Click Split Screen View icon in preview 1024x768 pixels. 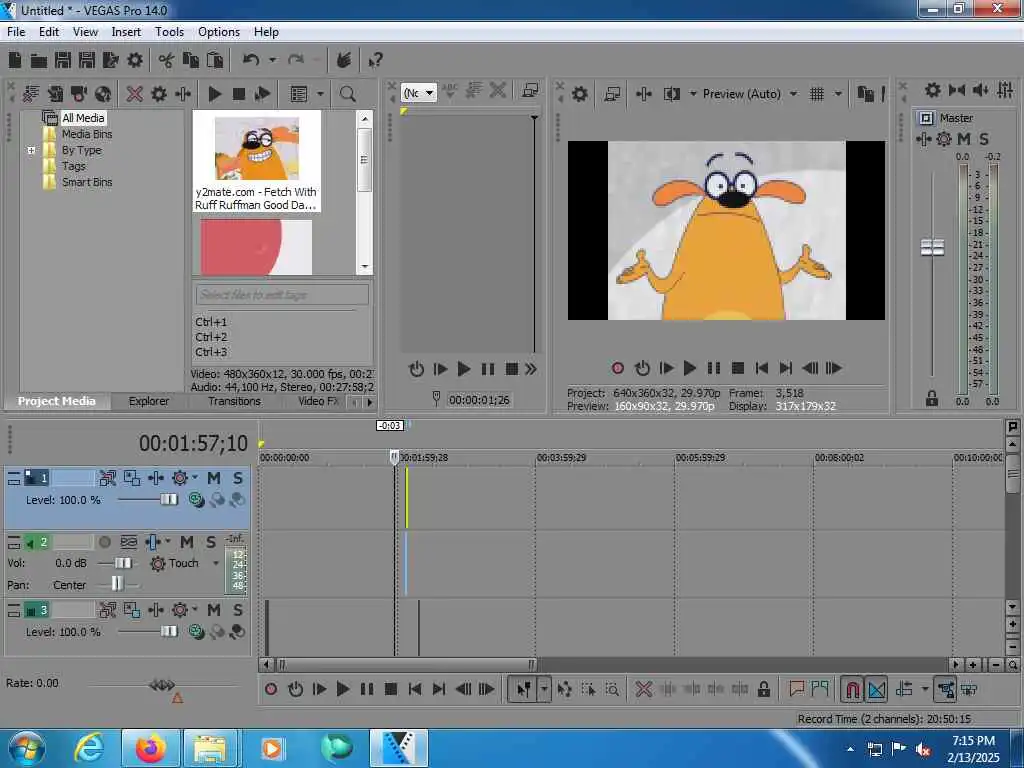[671, 94]
